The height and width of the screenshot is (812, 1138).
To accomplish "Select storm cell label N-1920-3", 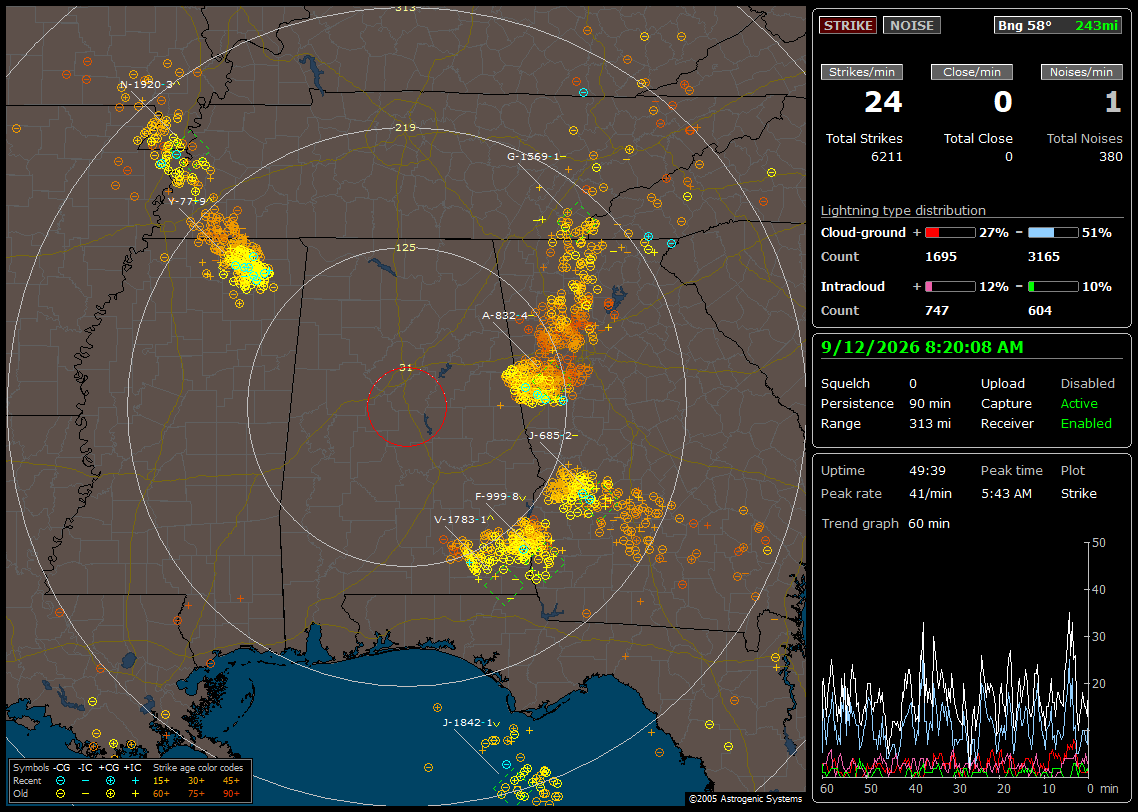I will coord(147,84).
